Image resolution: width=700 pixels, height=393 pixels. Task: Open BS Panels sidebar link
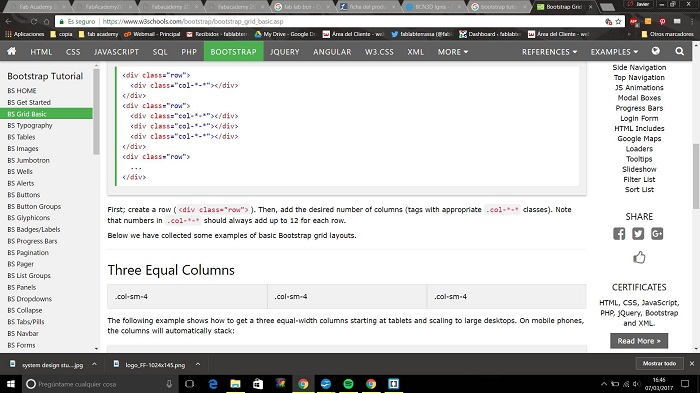pyautogui.click(x=22, y=287)
